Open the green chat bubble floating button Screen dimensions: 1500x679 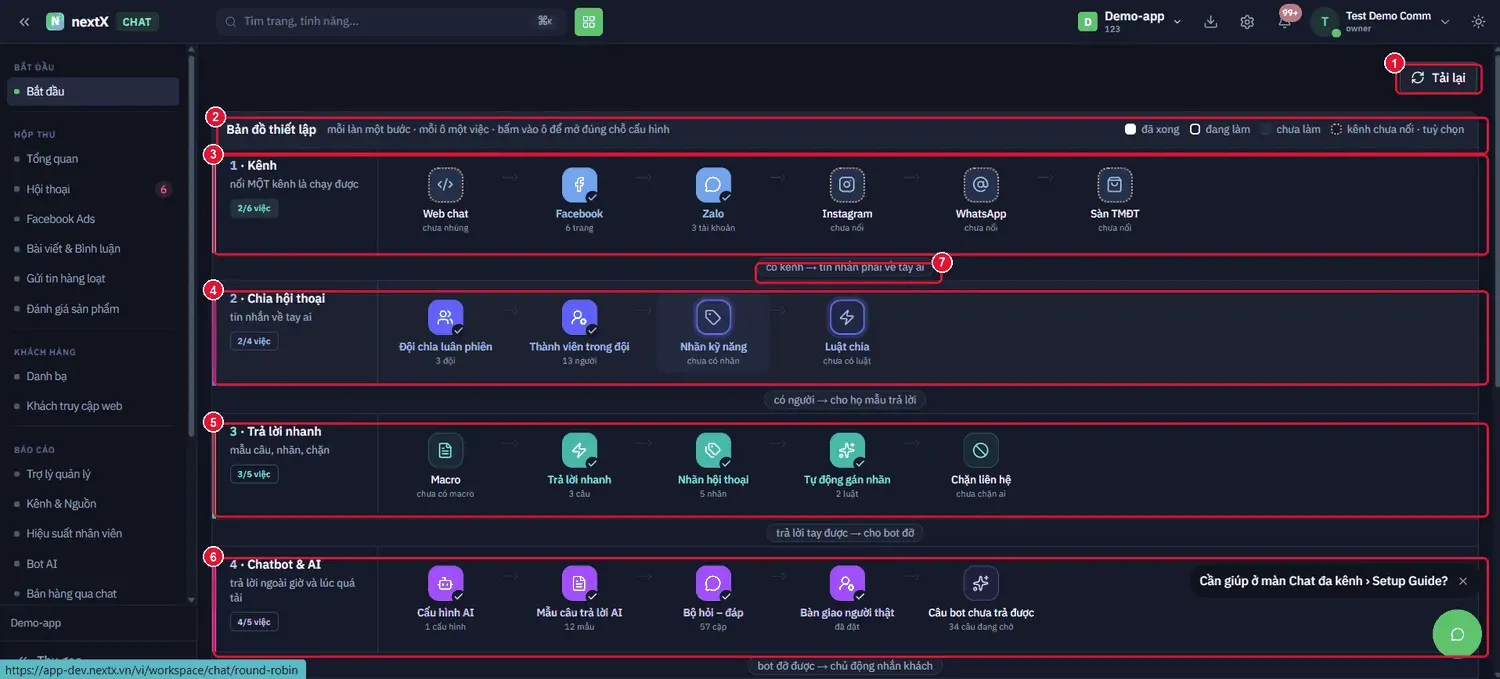pyautogui.click(x=1457, y=634)
